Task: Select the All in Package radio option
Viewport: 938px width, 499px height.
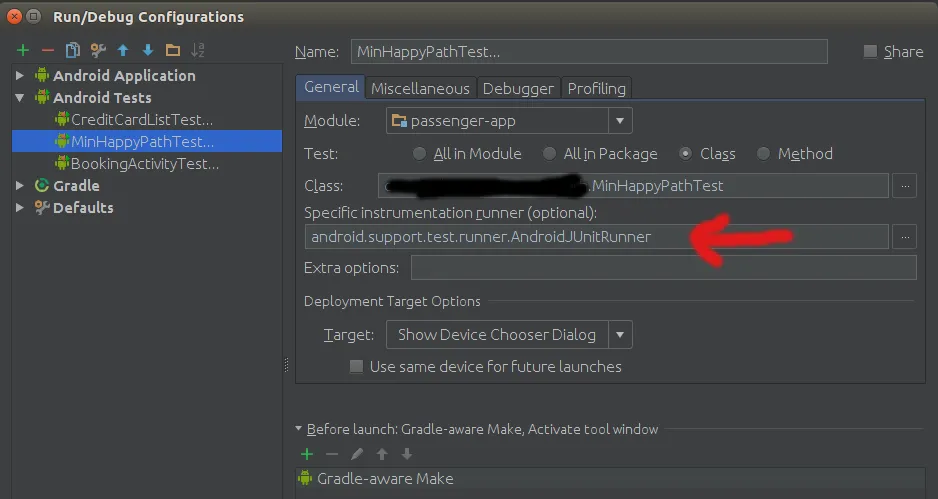Action: coord(549,154)
